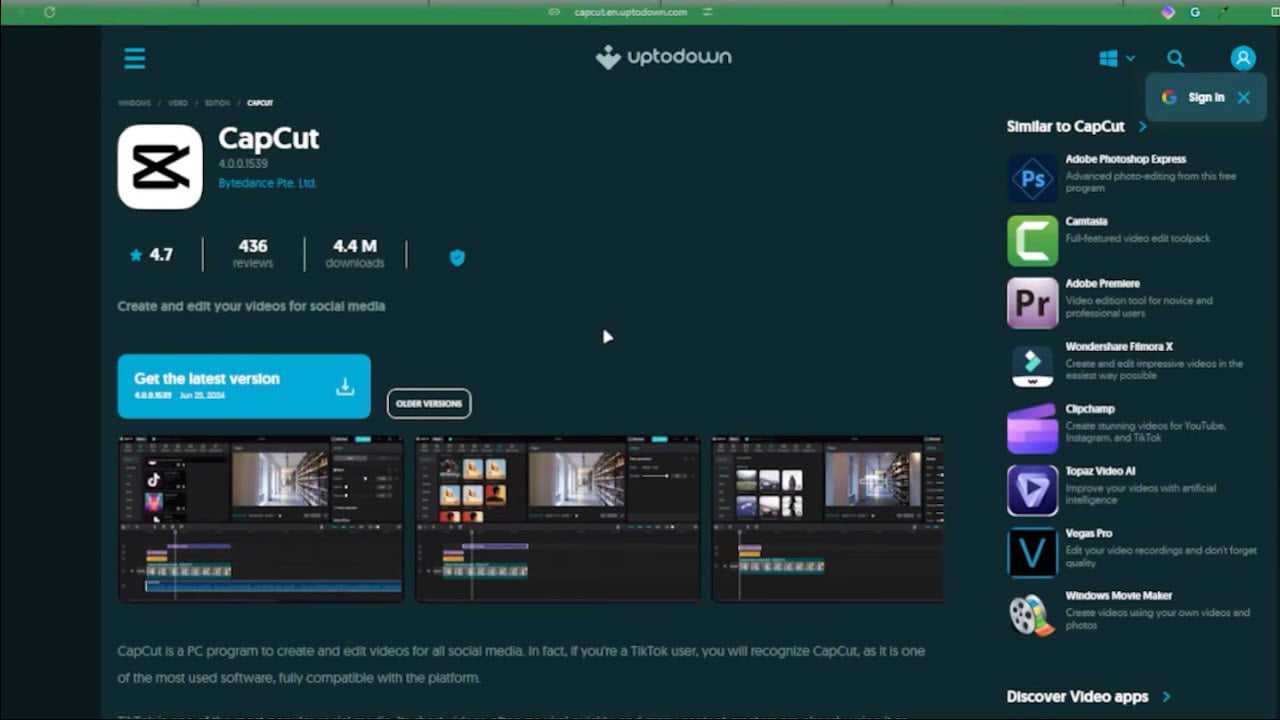This screenshot has width=1280, height=720.
Task: Click the Topaz Video AI icon
Action: point(1032,490)
